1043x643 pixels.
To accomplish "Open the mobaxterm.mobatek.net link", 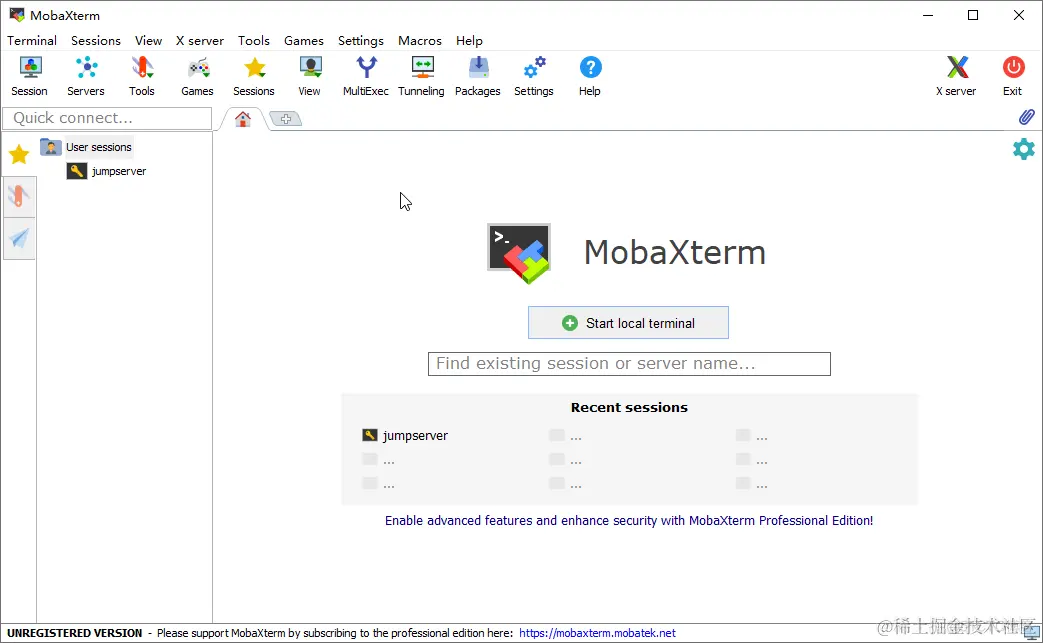I will point(597,633).
